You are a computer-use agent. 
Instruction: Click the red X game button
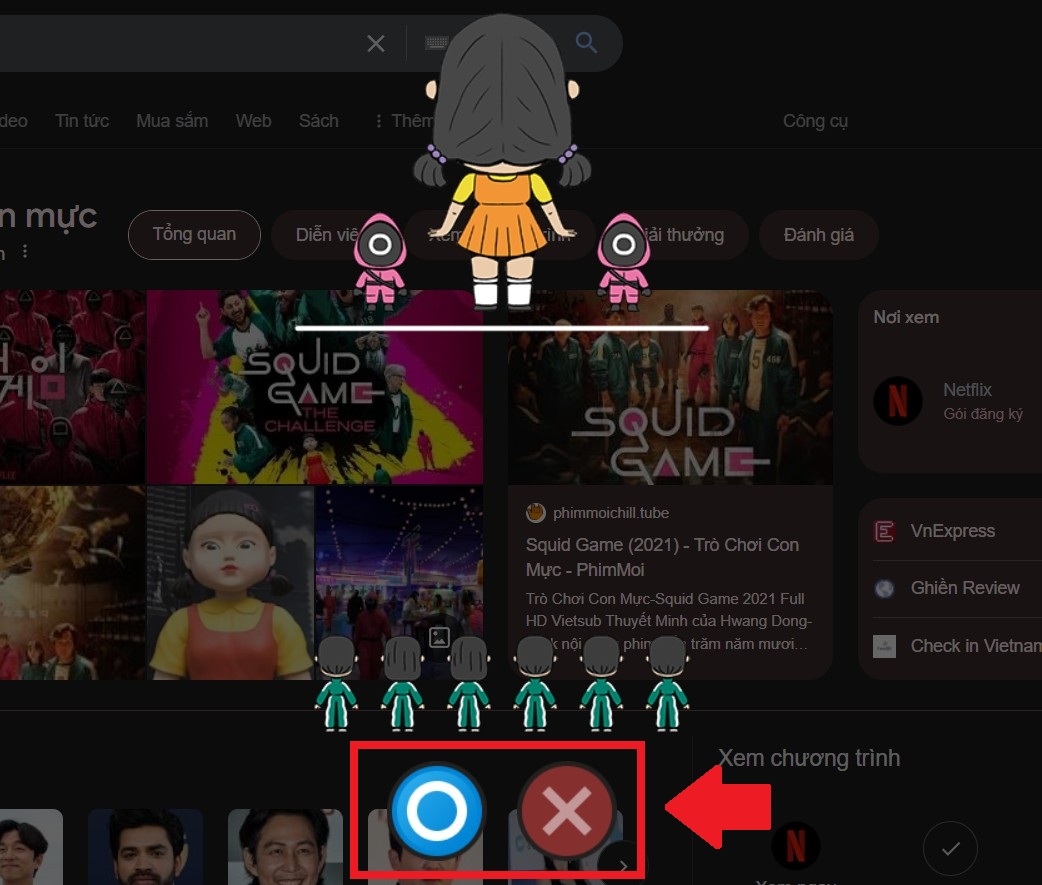pyautogui.click(x=566, y=811)
